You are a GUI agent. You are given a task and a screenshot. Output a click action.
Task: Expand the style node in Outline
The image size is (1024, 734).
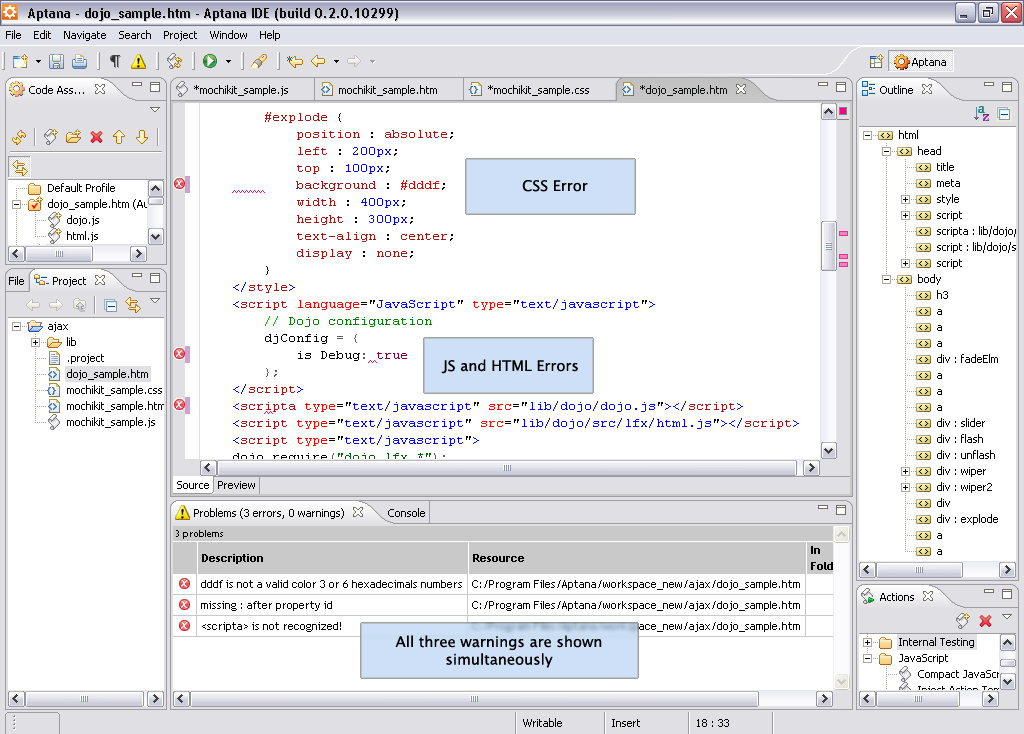pos(905,200)
